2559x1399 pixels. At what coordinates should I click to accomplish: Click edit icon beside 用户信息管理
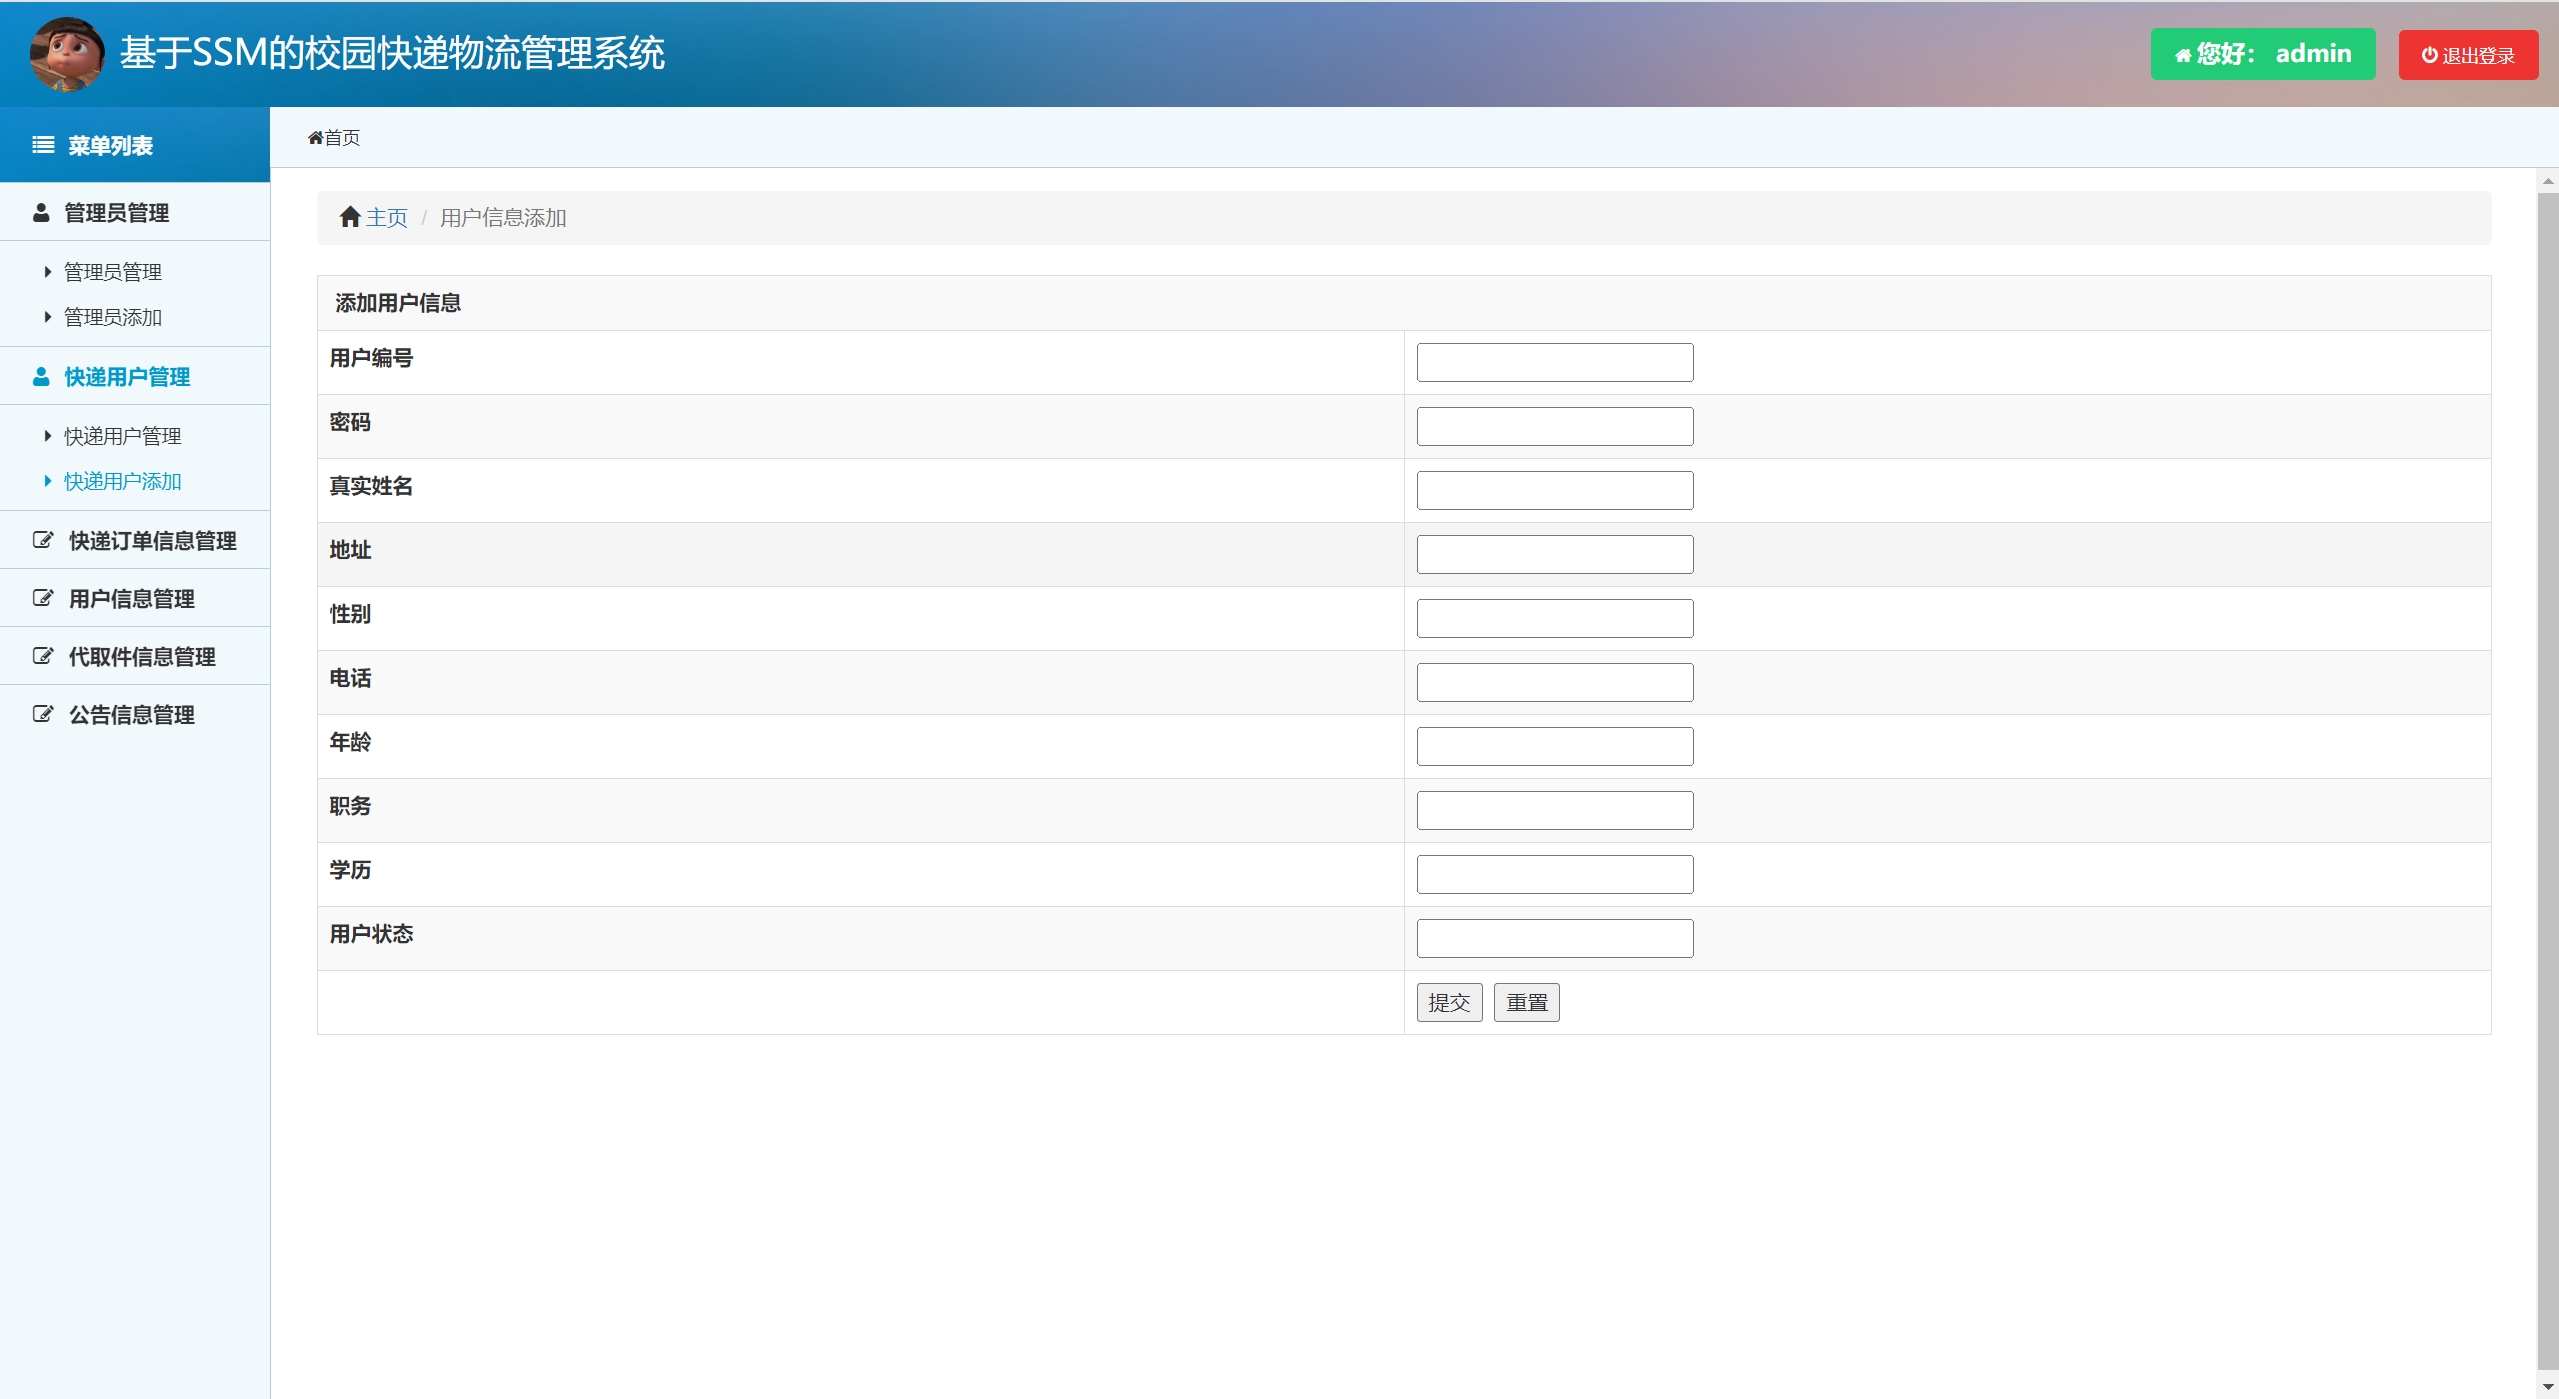pyautogui.click(x=43, y=599)
